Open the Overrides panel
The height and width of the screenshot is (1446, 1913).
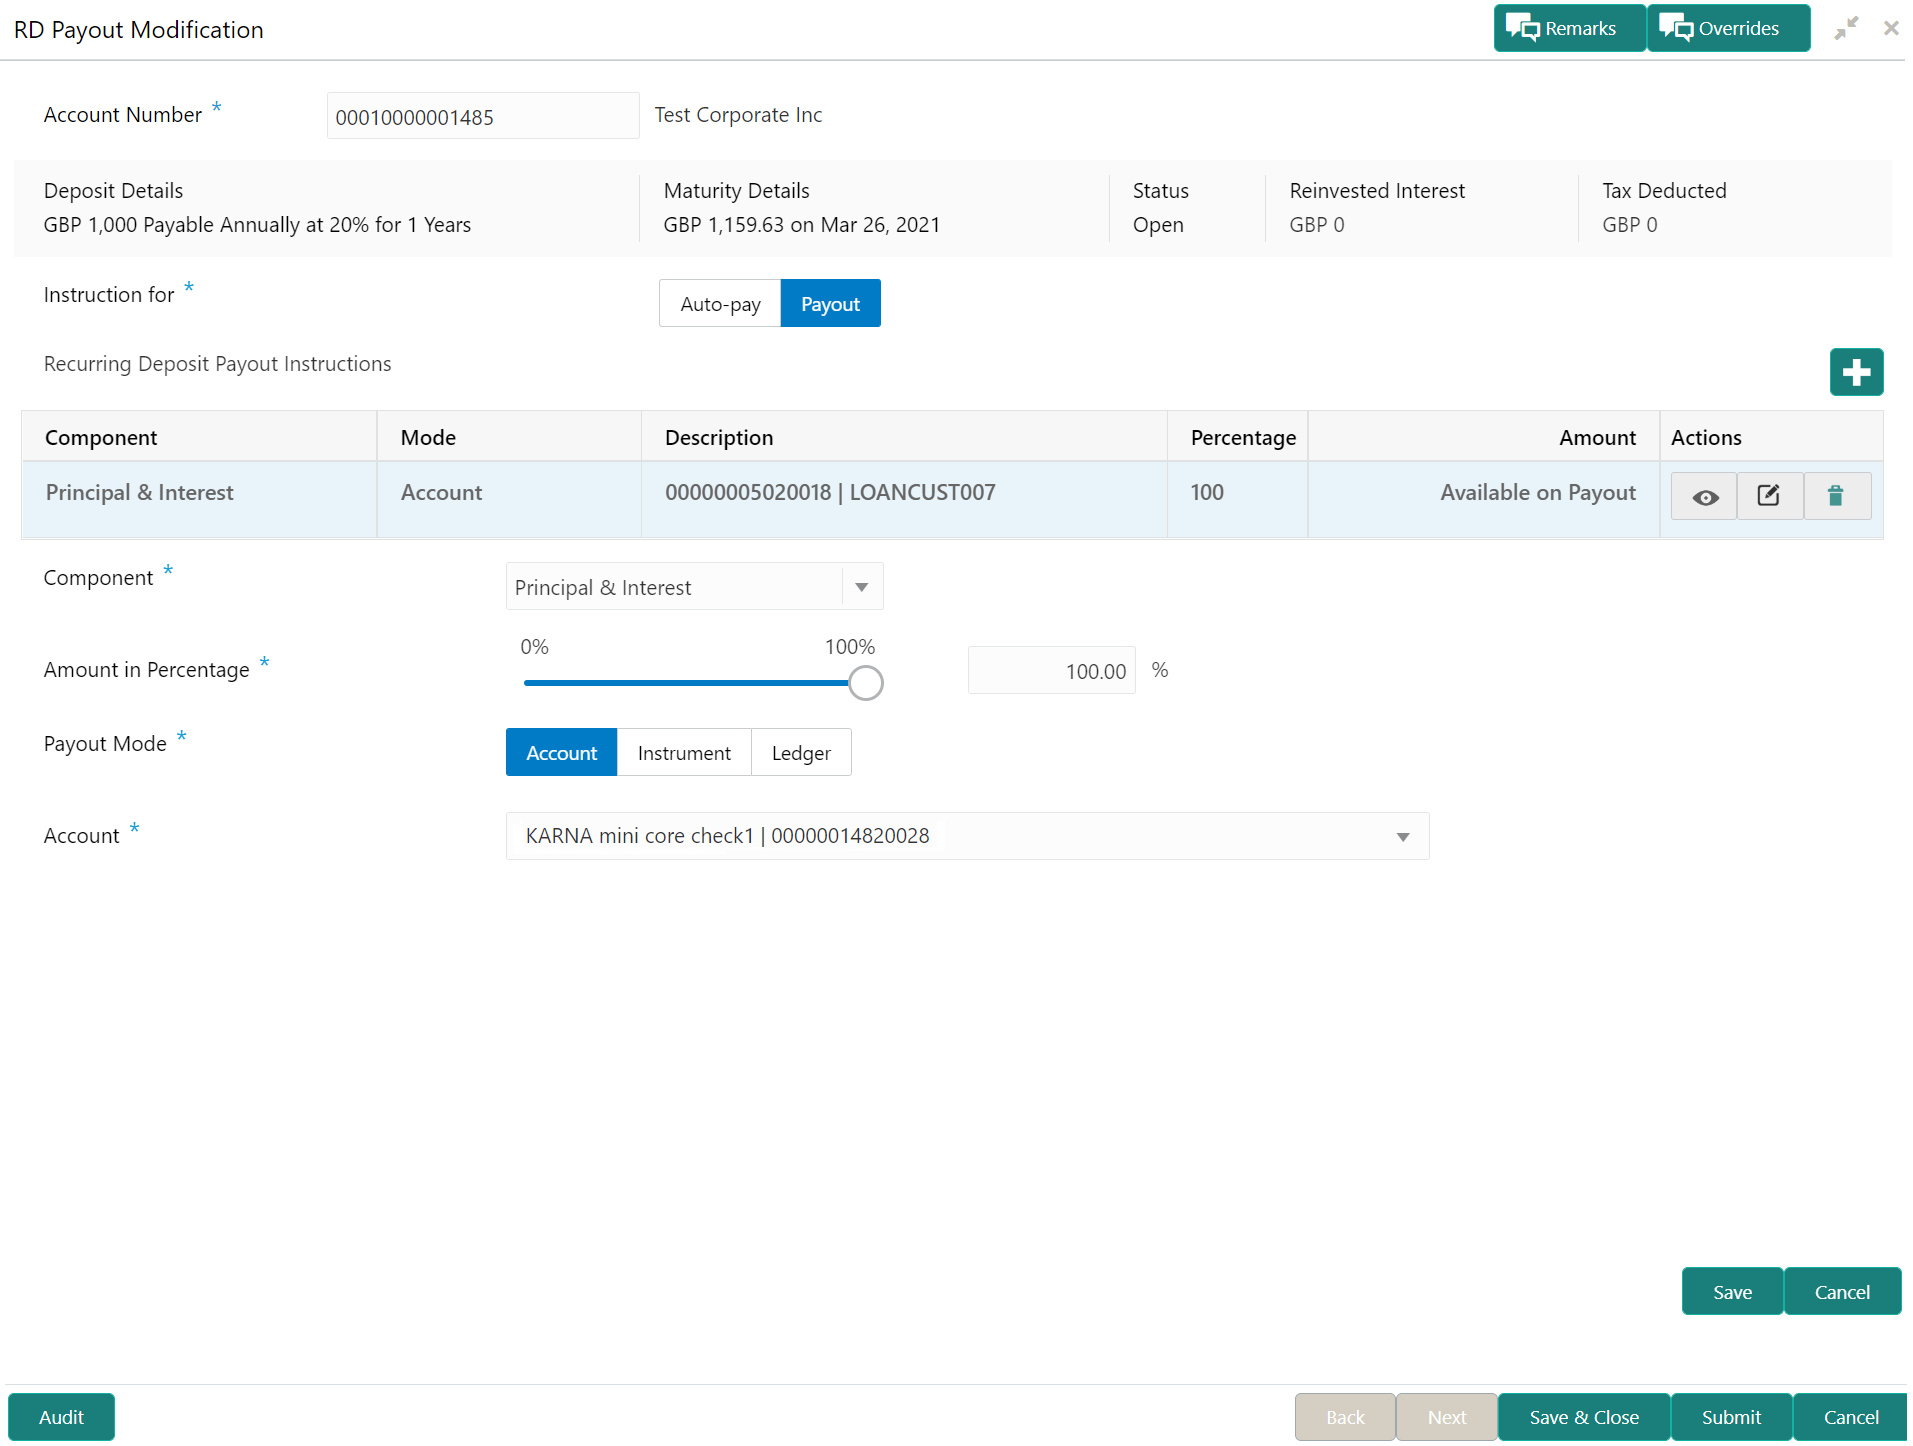pyautogui.click(x=1728, y=28)
